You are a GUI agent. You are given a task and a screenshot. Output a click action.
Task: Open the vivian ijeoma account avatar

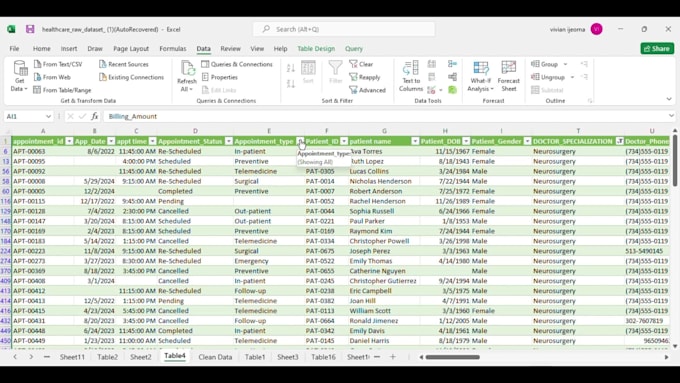point(596,29)
